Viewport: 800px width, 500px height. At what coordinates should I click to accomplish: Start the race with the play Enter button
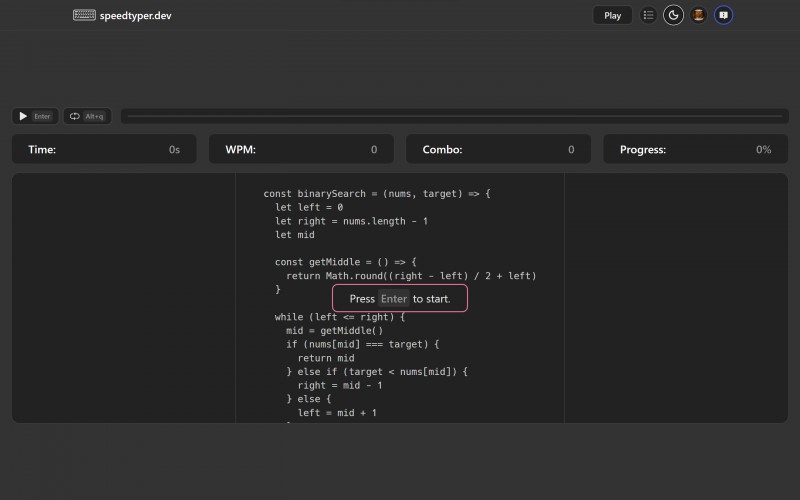click(35, 116)
